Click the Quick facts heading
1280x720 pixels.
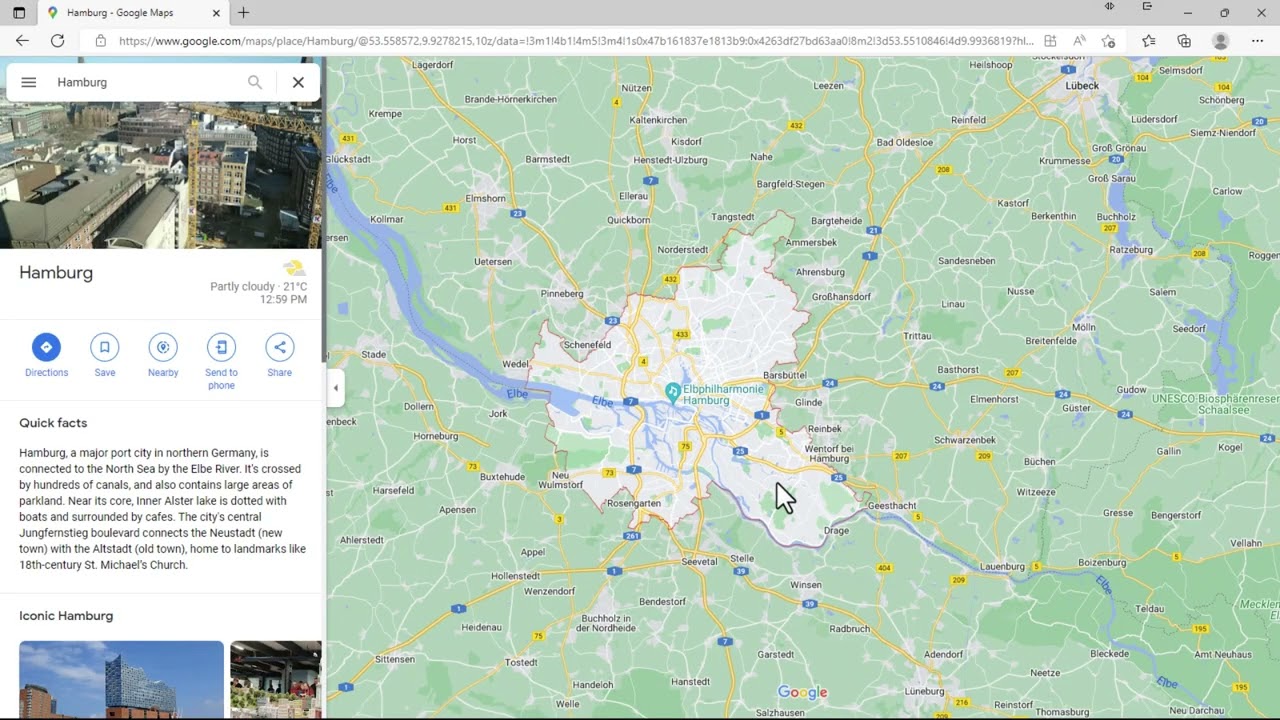point(53,423)
